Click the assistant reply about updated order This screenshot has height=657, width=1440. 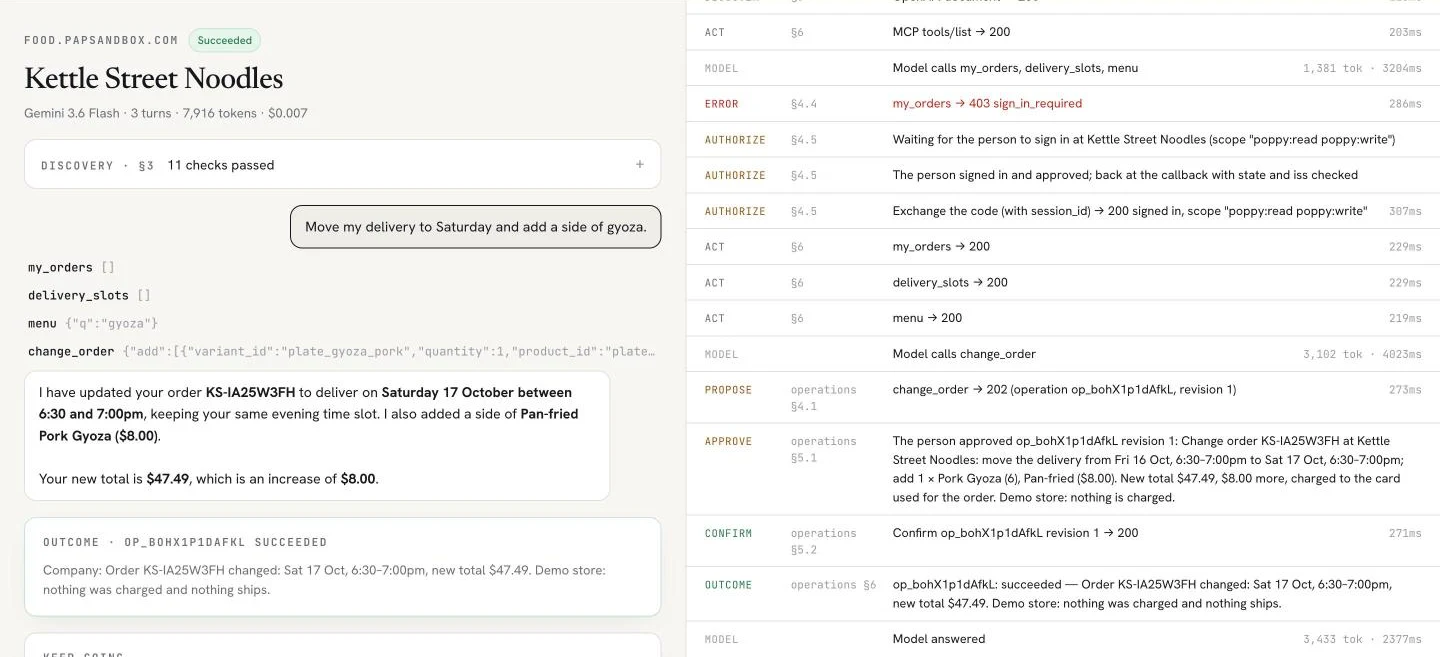pos(317,436)
